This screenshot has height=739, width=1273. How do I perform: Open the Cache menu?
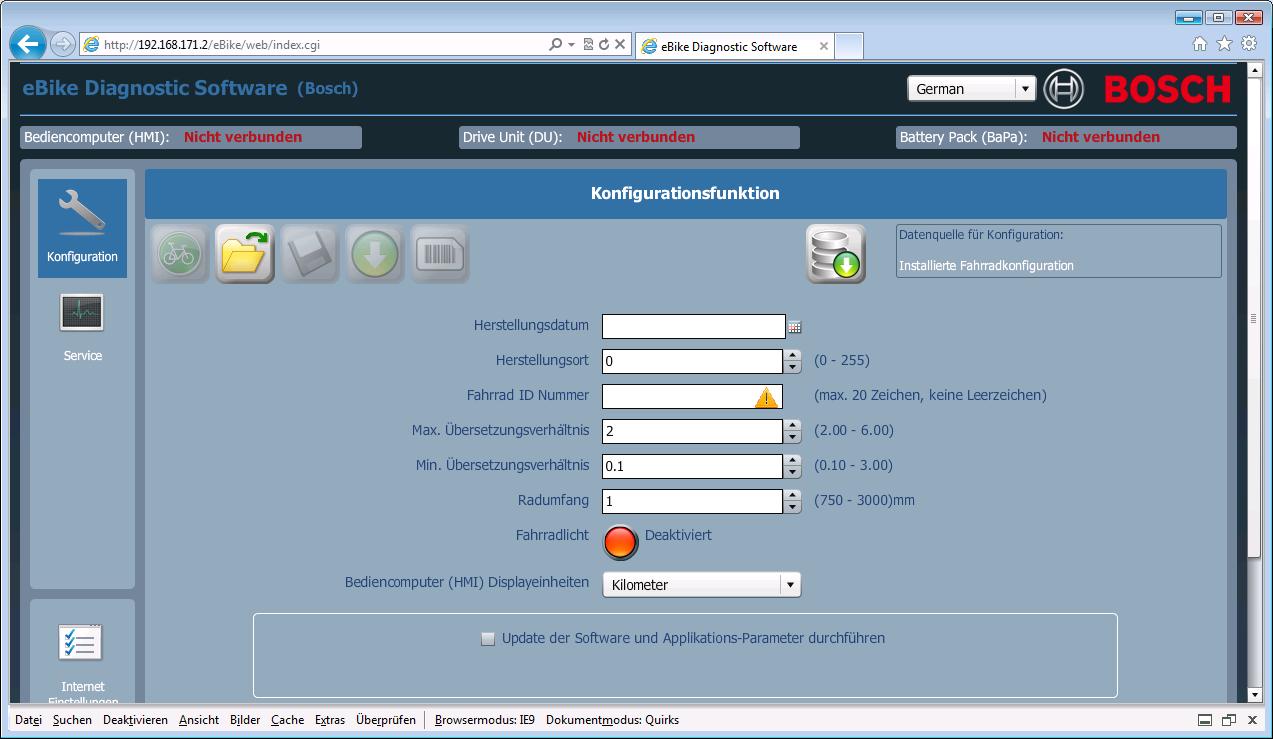287,720
